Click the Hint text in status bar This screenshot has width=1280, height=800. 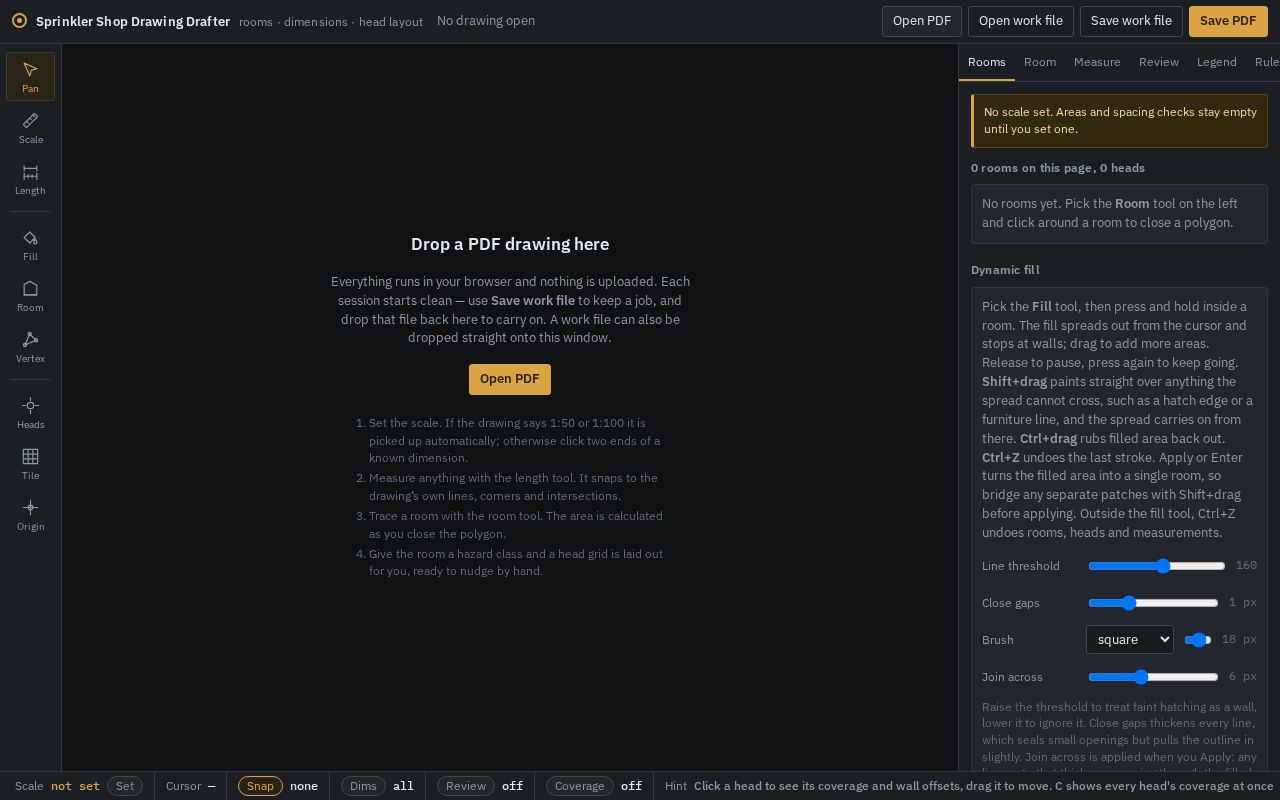click(x=983, y=786)
